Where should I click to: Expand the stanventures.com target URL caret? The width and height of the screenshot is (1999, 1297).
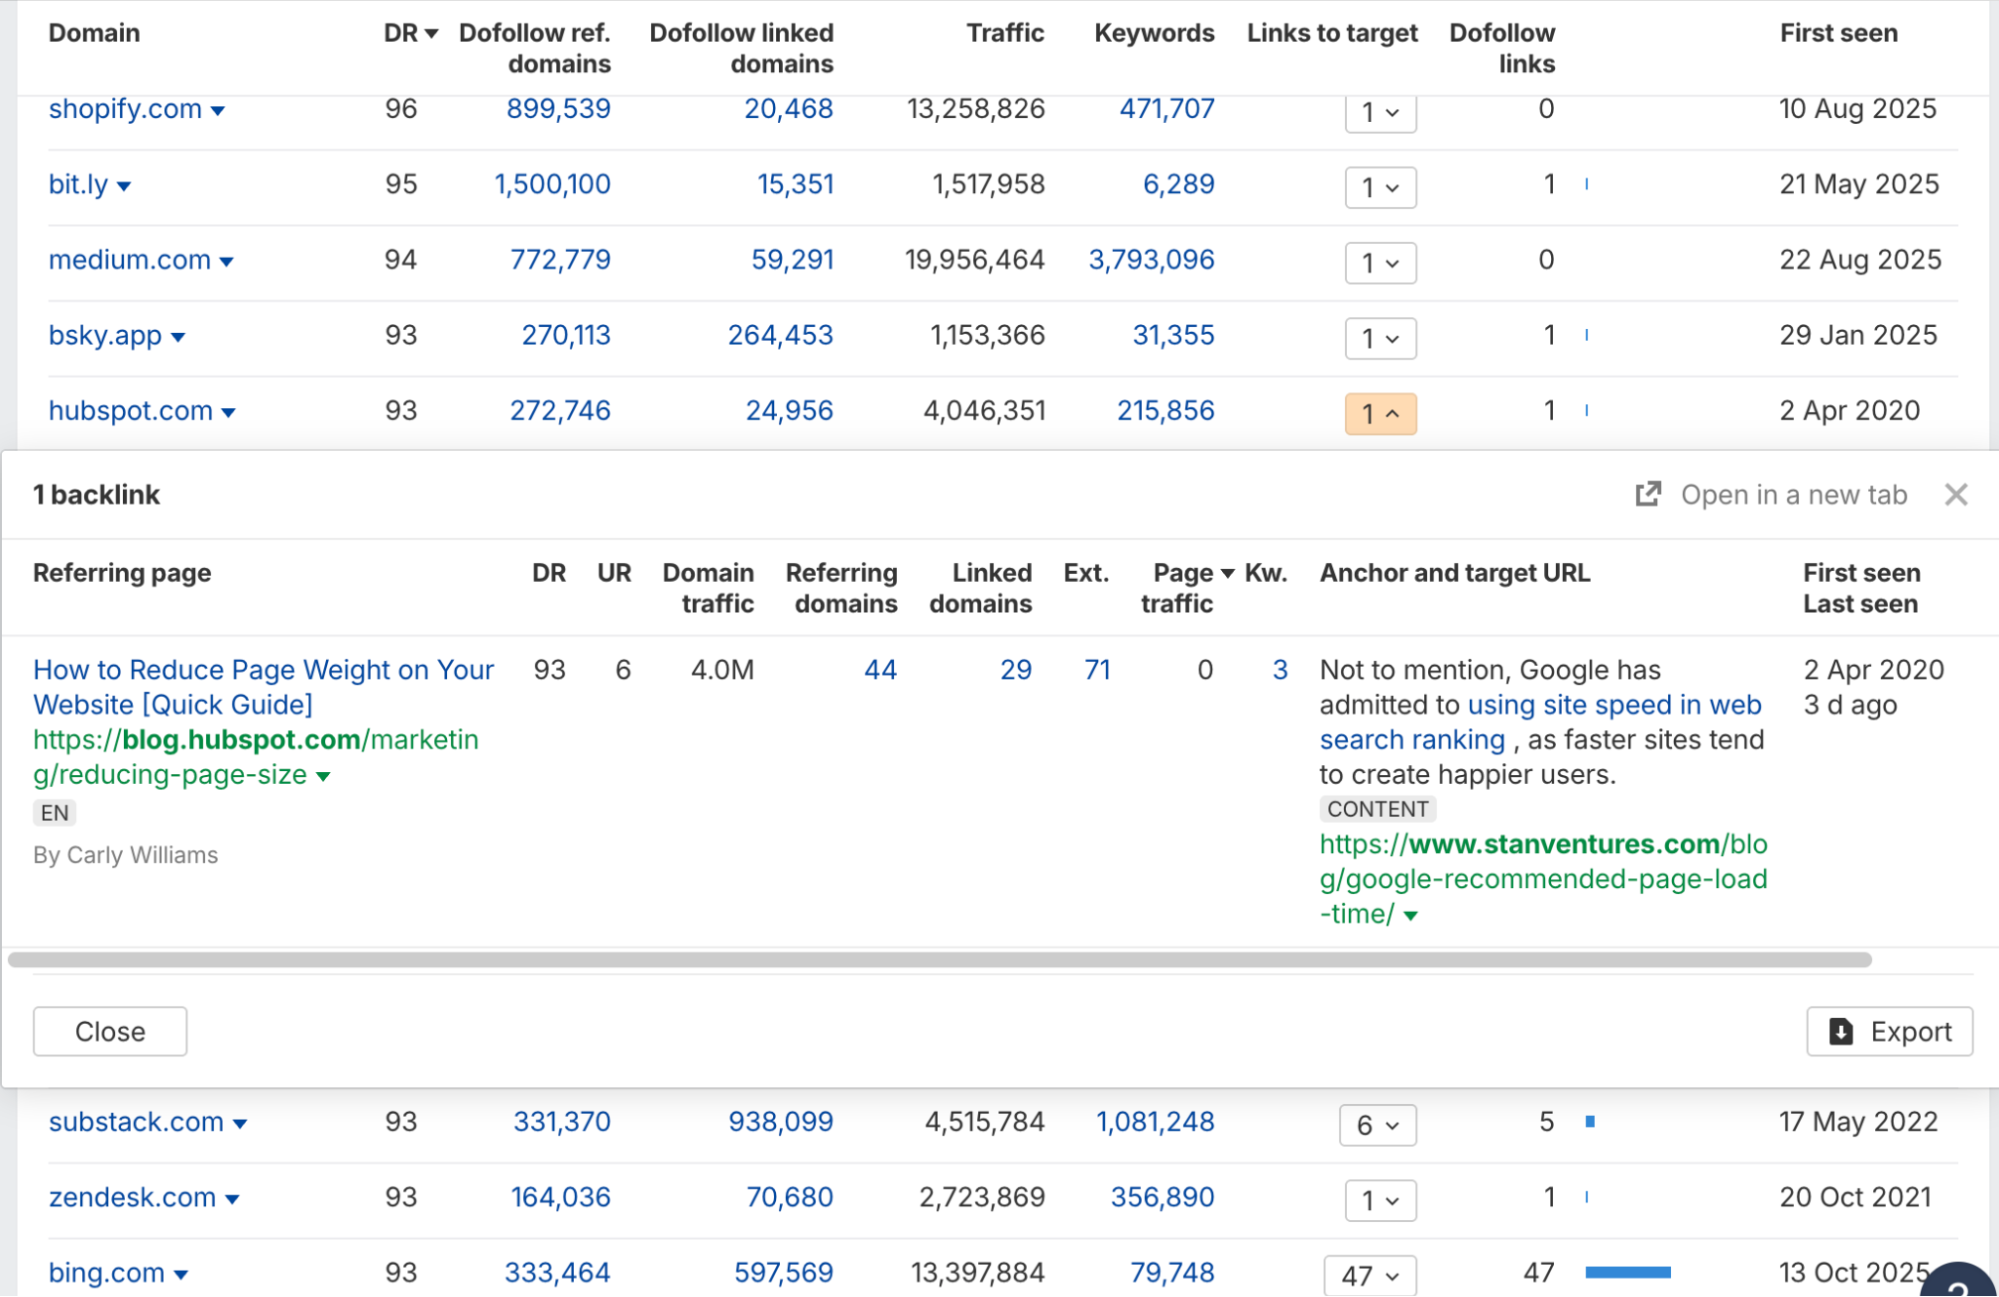pos(1410,914)
